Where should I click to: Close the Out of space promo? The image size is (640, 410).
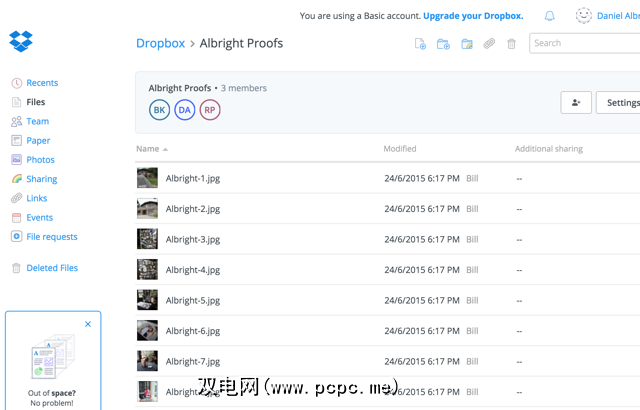pos(88,324)
